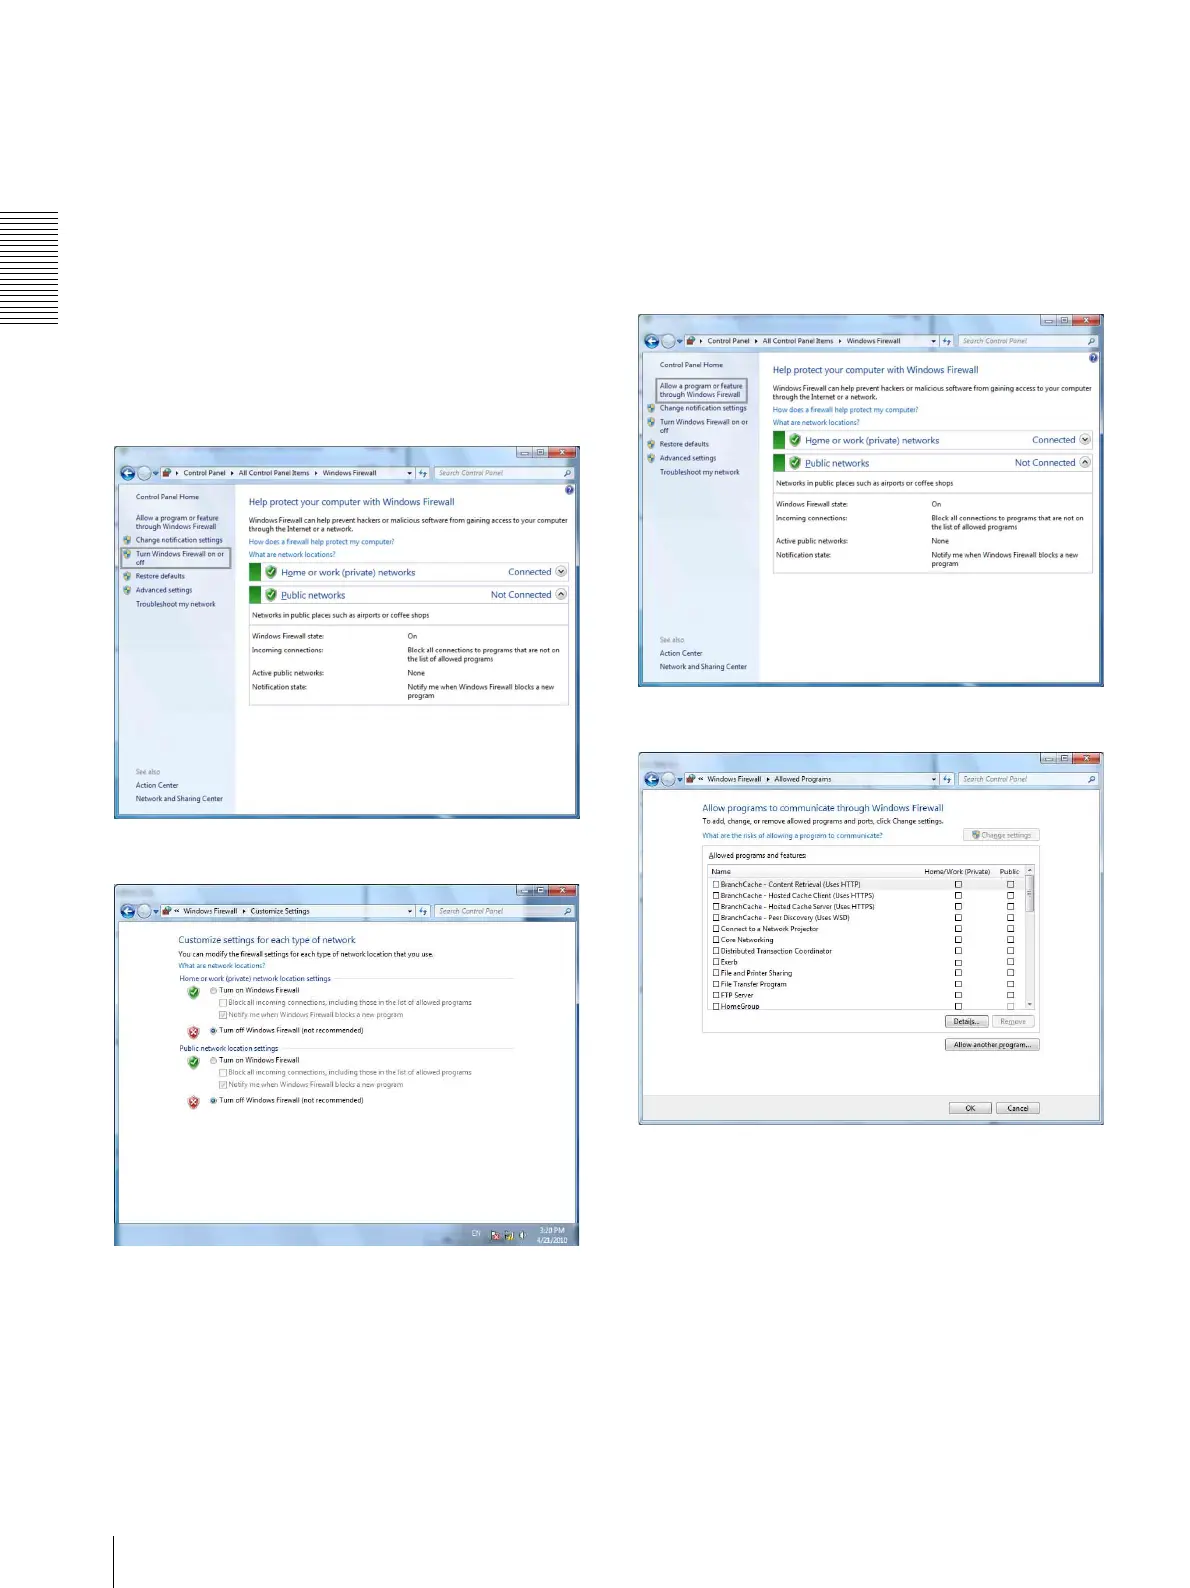Open recent pages dropdown arrow in Allowed Programs window
The height and width of the screenshot is (1588, 1190).
pos(680,779)
